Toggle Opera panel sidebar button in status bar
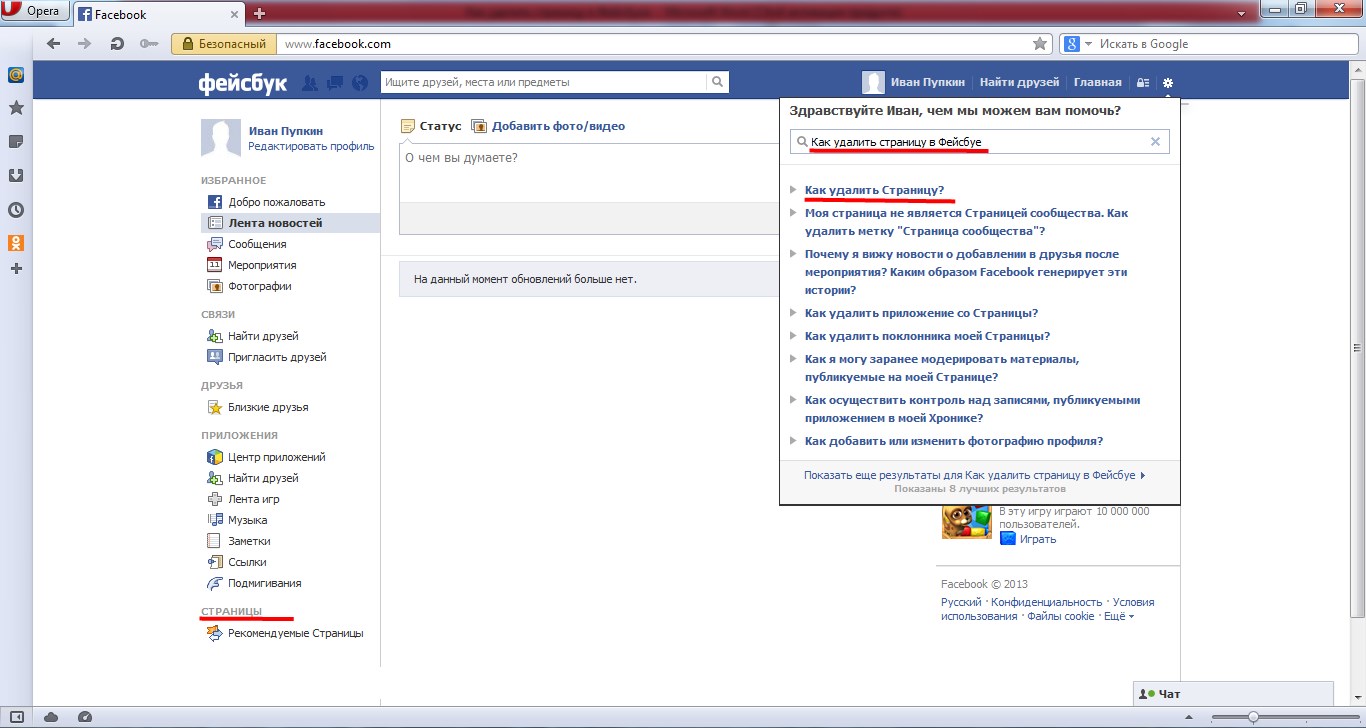 click(x=17, y=716)
